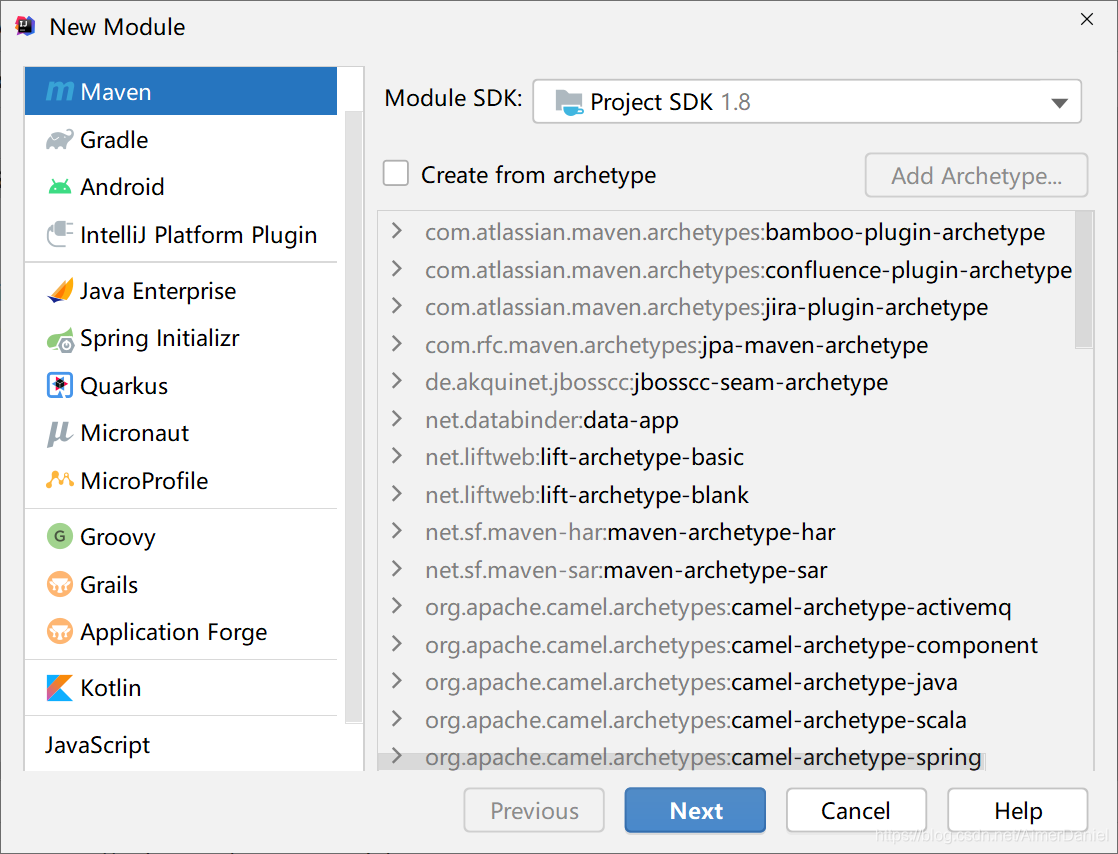The width and height of the screenshot is (1118, 854).
Task: Open the Module SDK dropdown arrow
Action: click(1060, 103)
